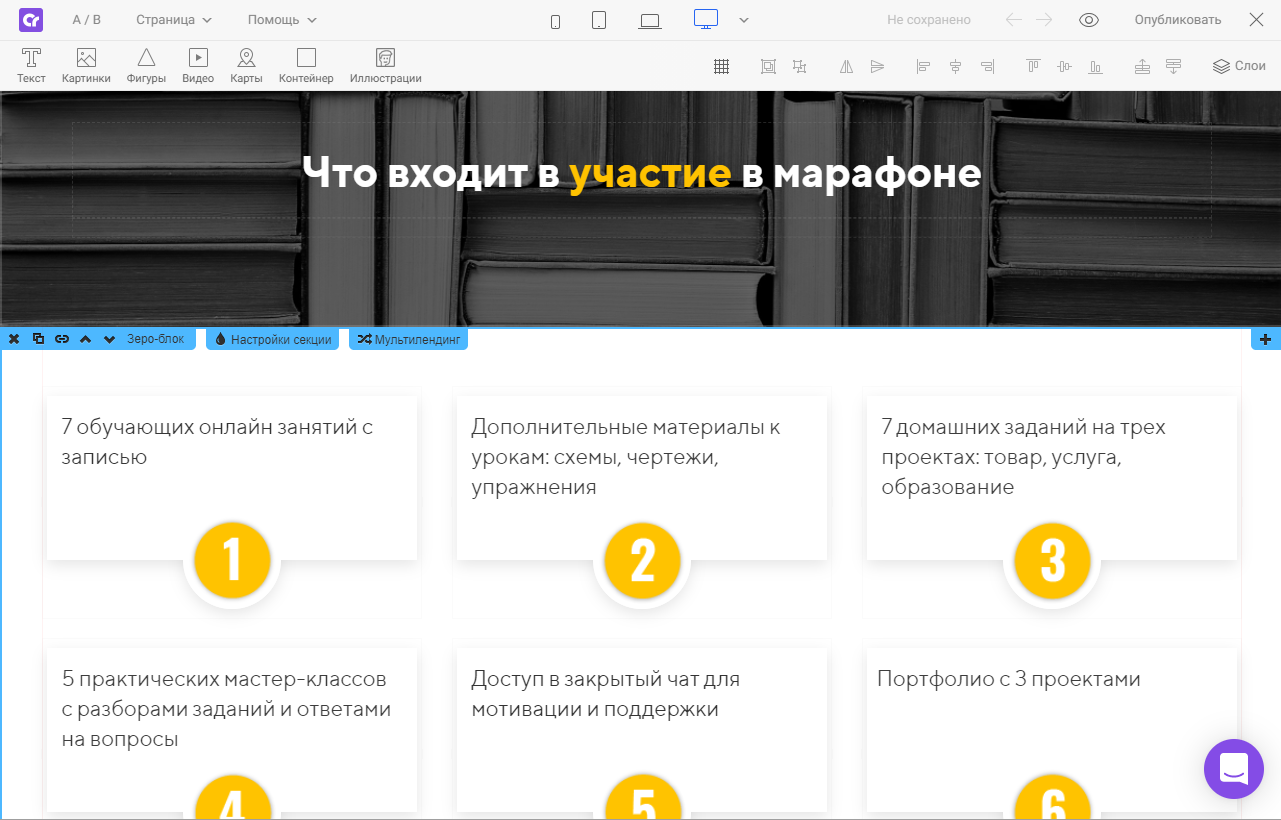The width and height of the screenshot is (1281, 820).
Task: Open the Картинки images tool
Action: click(x=86, y=66)
